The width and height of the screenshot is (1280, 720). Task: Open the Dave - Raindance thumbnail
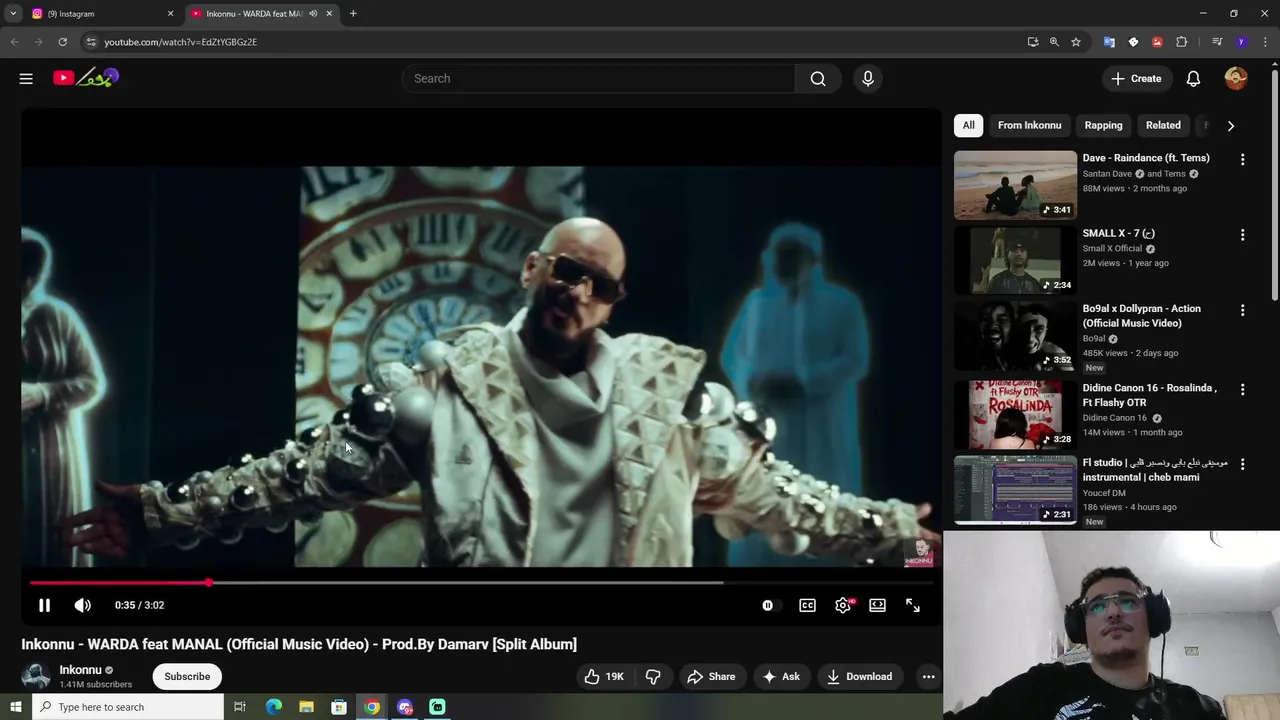coord(1015,185)
